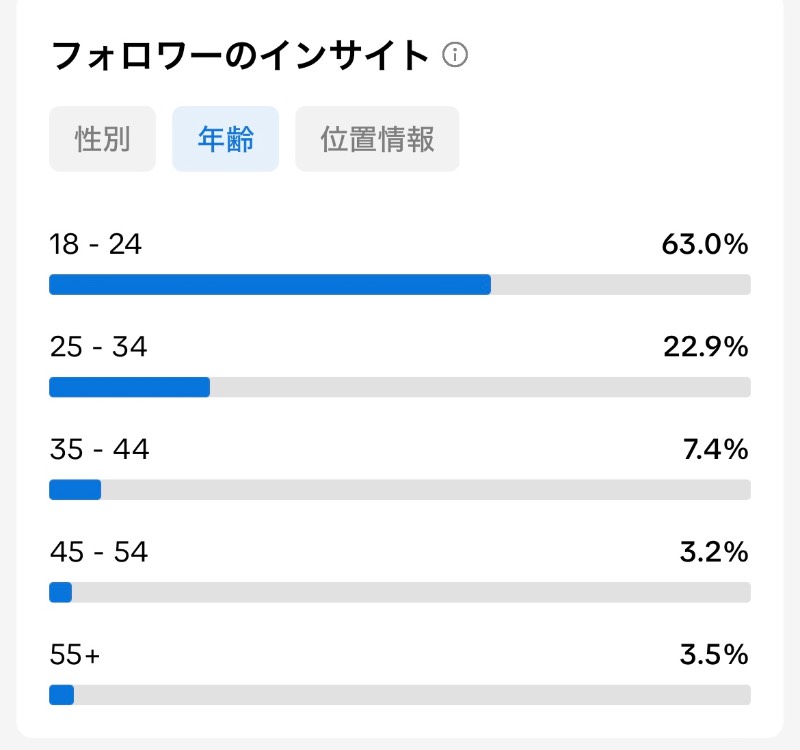Click the 22.9% percentage

(x=706, y=347)
